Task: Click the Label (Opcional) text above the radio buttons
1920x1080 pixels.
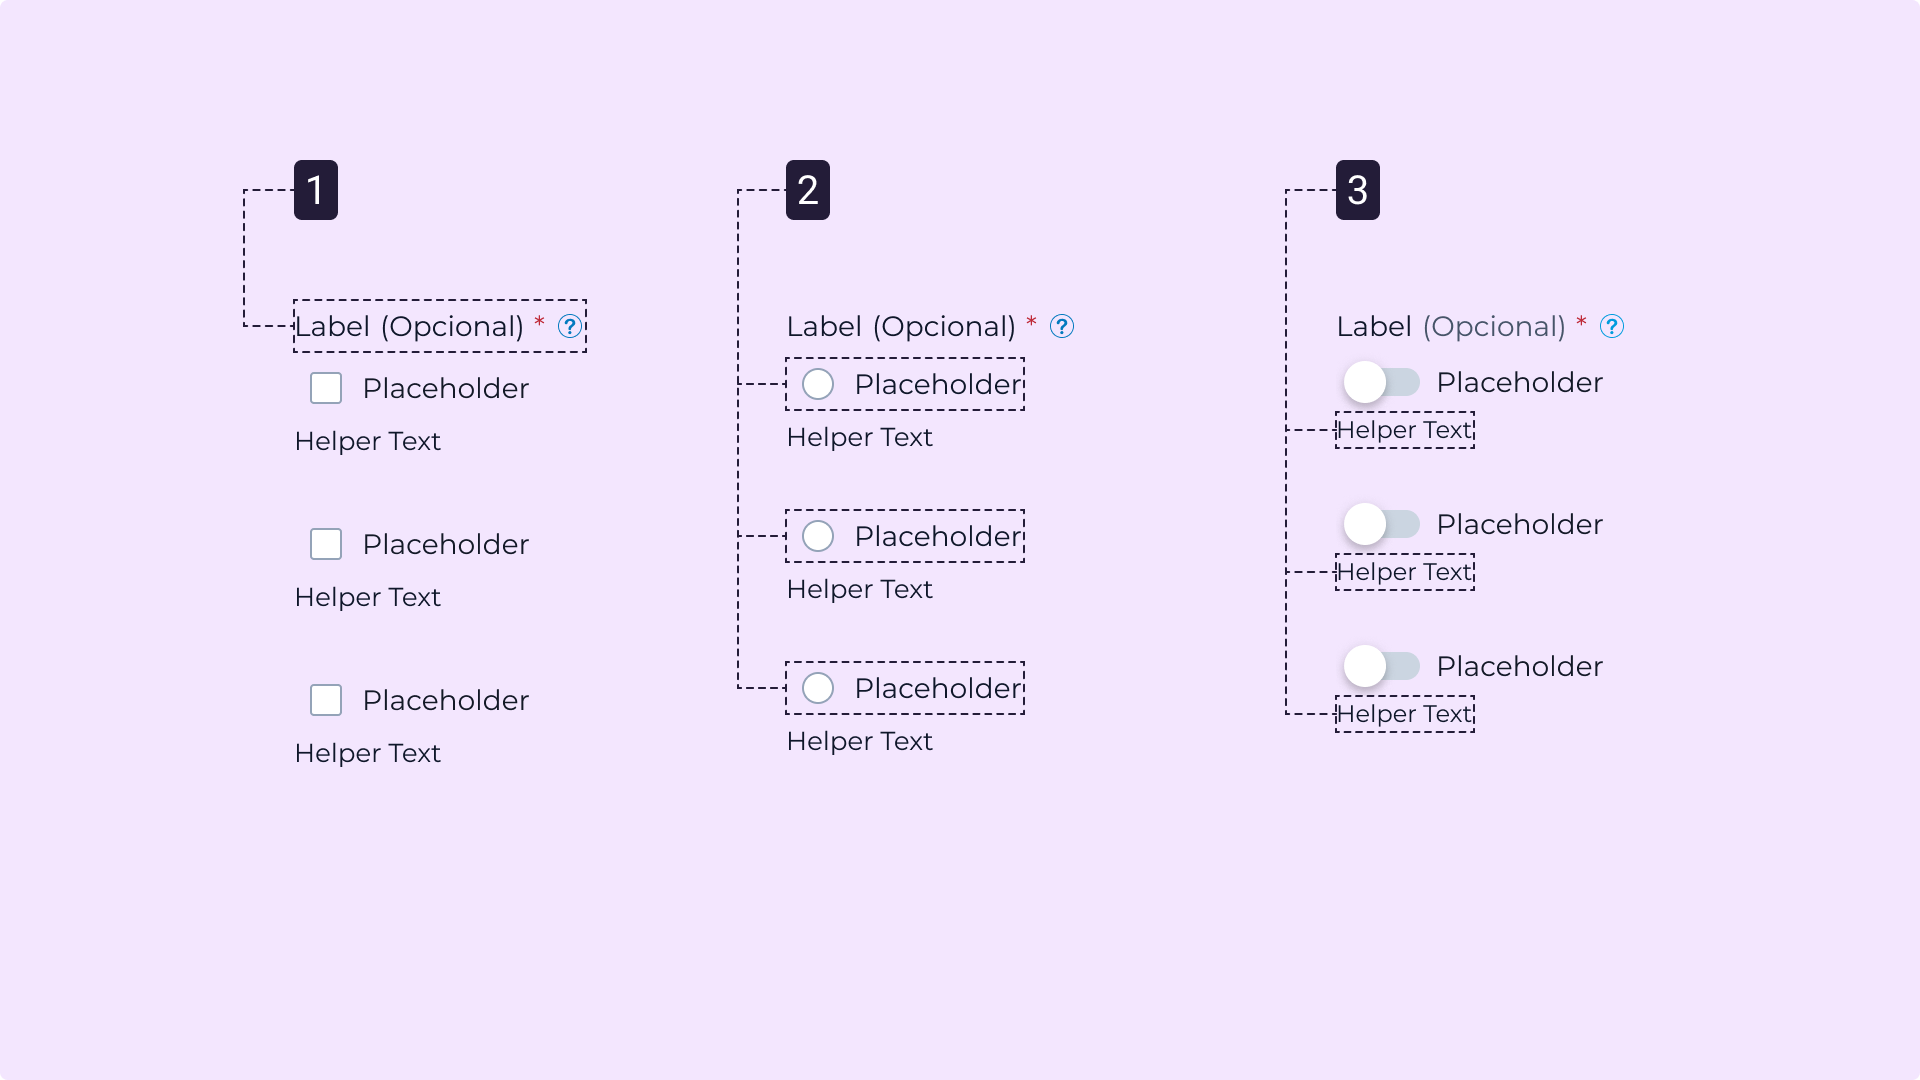Action: tap(901, 327)
